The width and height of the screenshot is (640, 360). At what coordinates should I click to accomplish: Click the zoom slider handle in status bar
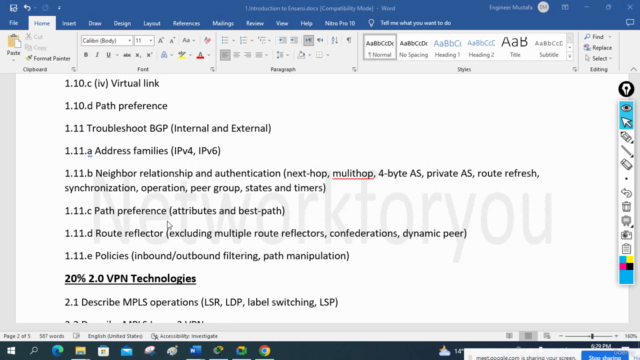[x=592, y=336]
